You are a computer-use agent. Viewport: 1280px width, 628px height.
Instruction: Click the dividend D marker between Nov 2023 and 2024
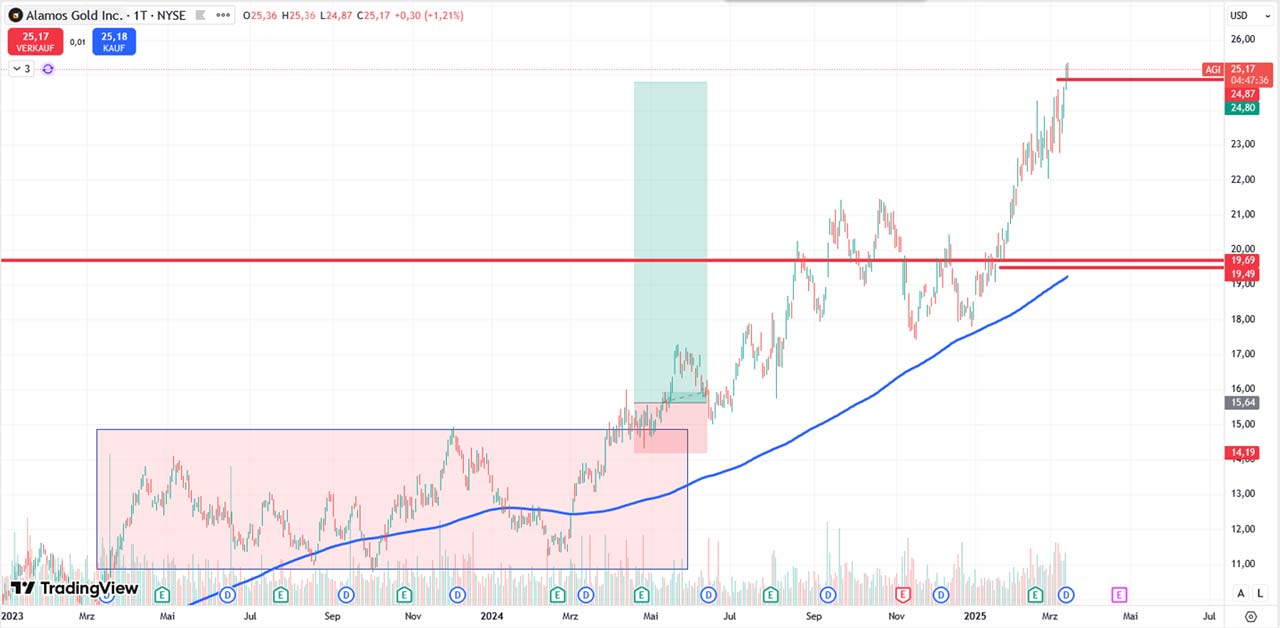coord(456,594)
